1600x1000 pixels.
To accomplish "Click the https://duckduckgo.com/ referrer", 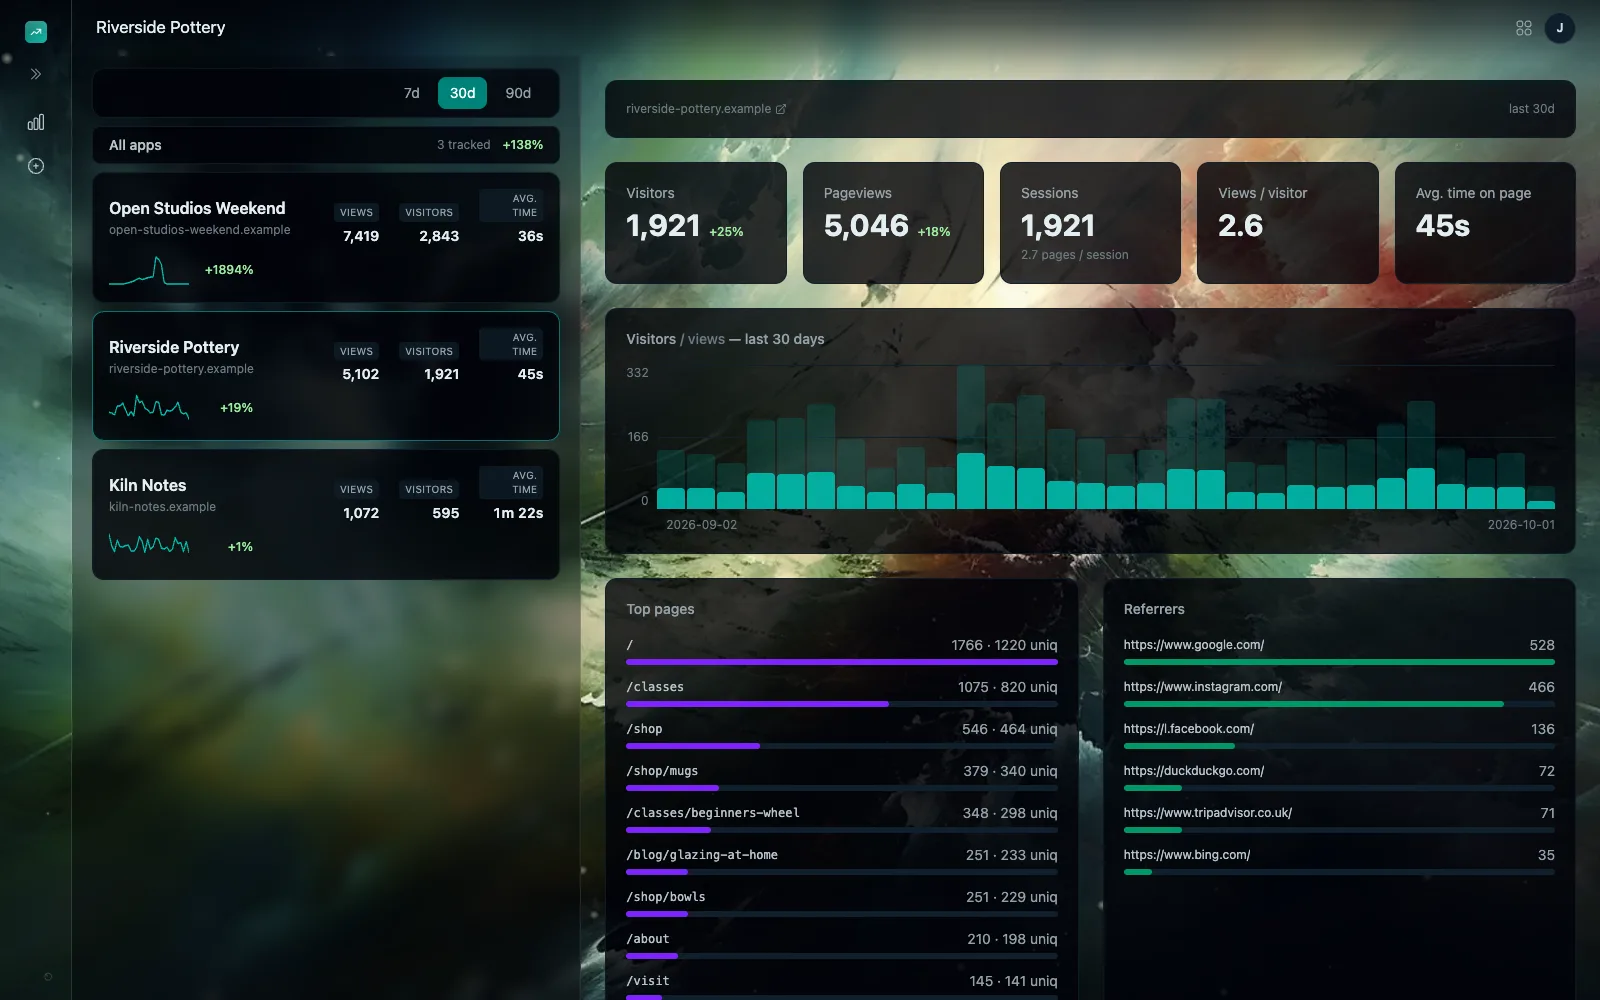I will pos(1339,777).
